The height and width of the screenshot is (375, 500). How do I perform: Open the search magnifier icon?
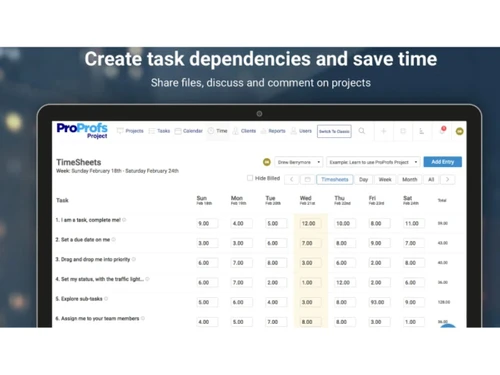coord(362,131)
